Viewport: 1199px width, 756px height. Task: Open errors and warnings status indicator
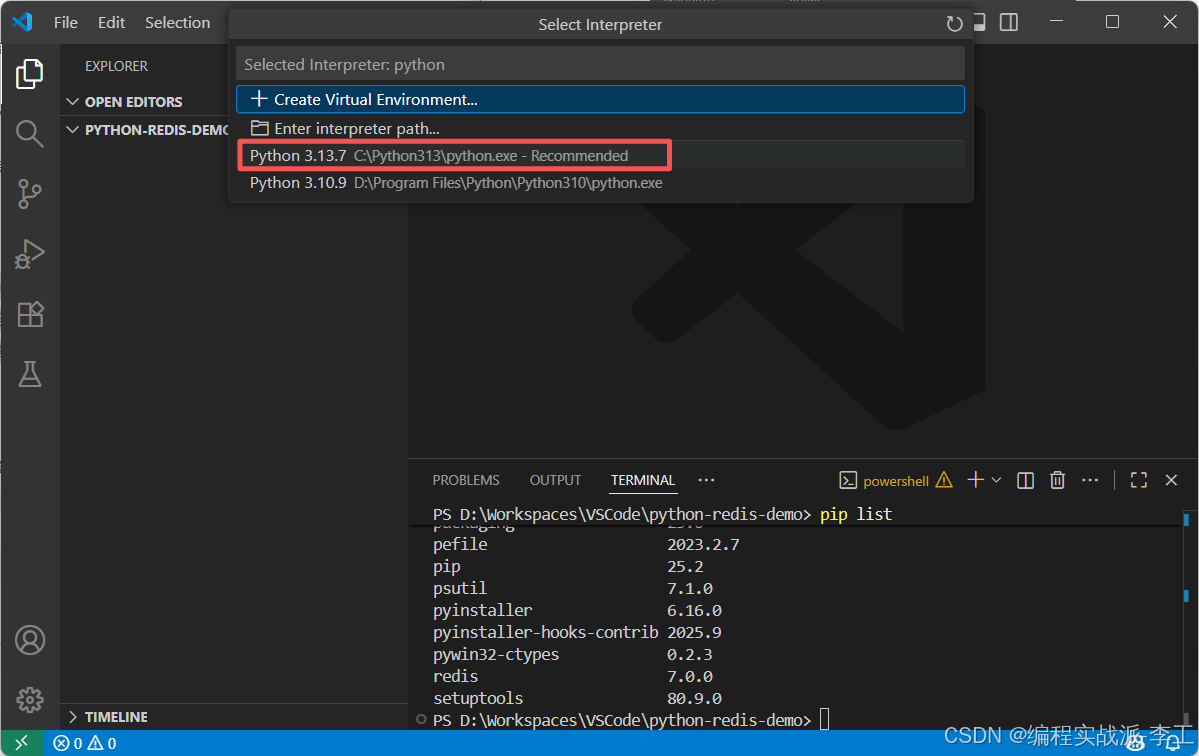[x=84, y=743]
